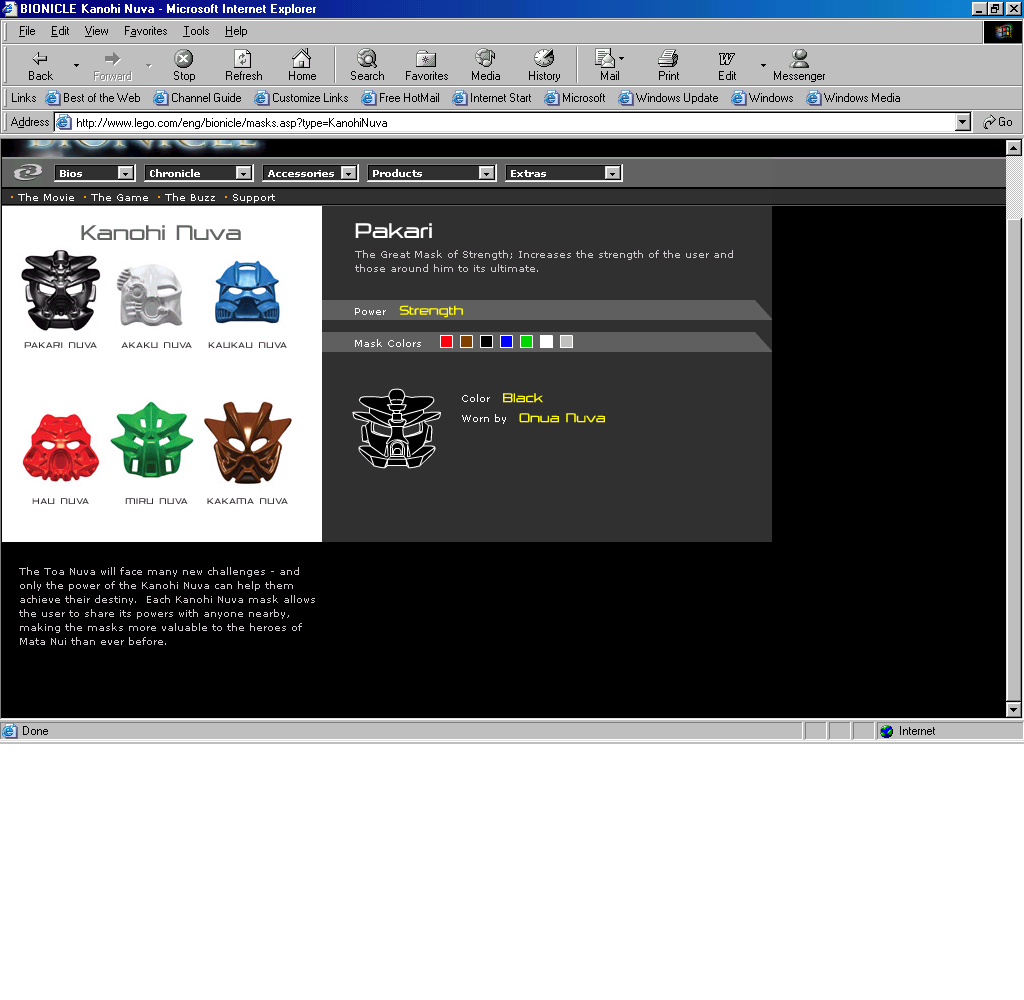This screenshot has height=1000, width=1024.
Task: Click the page scrollbar up arrow
Action: (1013, 148)
